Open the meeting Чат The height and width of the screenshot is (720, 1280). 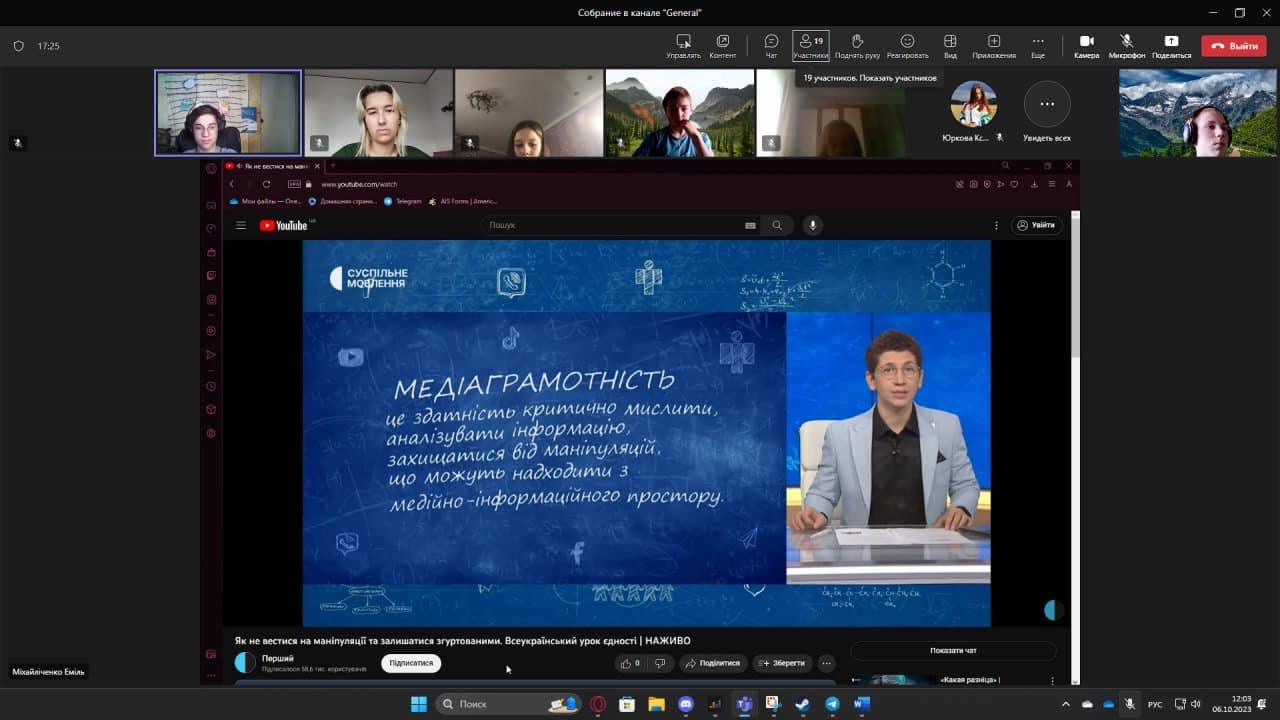point(771,46)
